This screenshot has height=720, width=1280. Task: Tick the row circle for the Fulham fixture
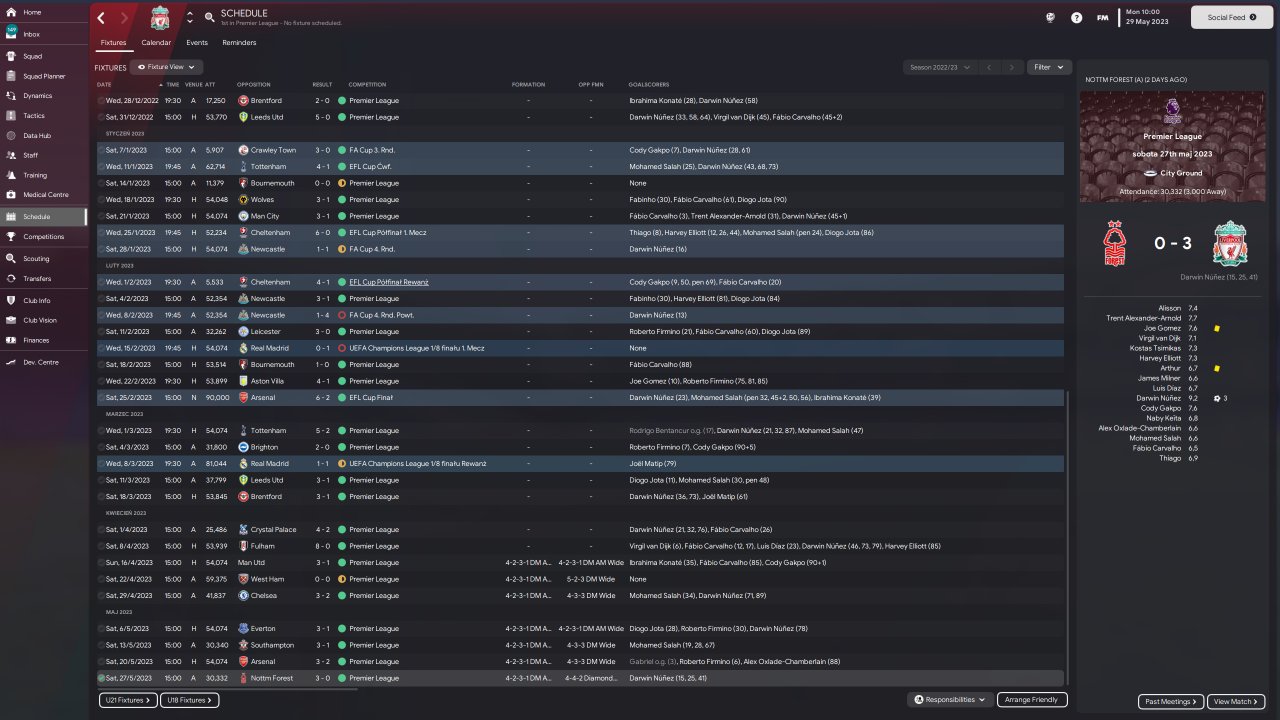pos(101,546)
